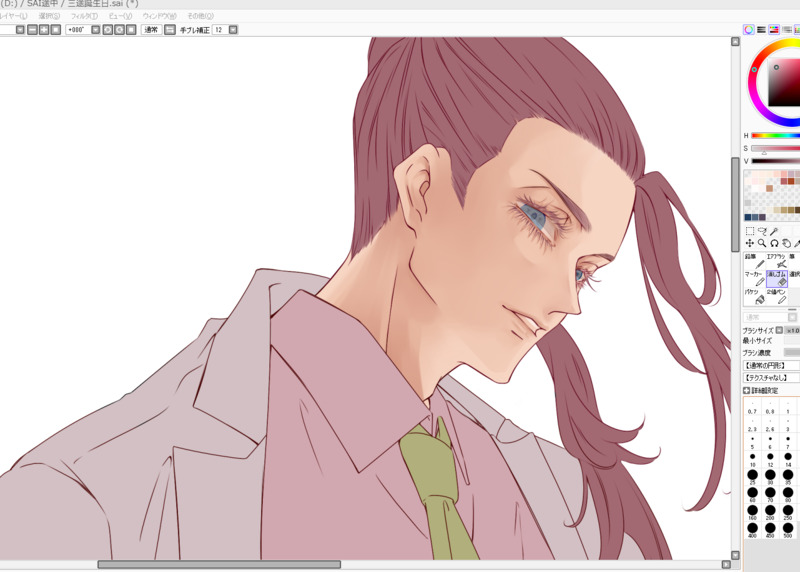Open the 【テクスチャなし】 texture dropdown
Viewport: 800px width, 572px height.
tap(771, 378)
